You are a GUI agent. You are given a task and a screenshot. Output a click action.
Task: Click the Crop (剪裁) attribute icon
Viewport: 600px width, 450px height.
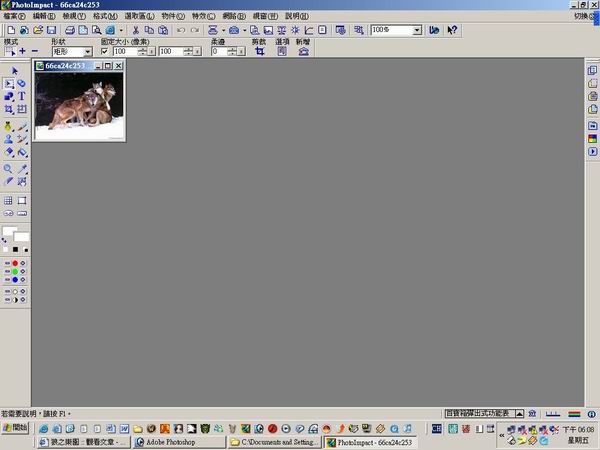(x=260, y=51)
